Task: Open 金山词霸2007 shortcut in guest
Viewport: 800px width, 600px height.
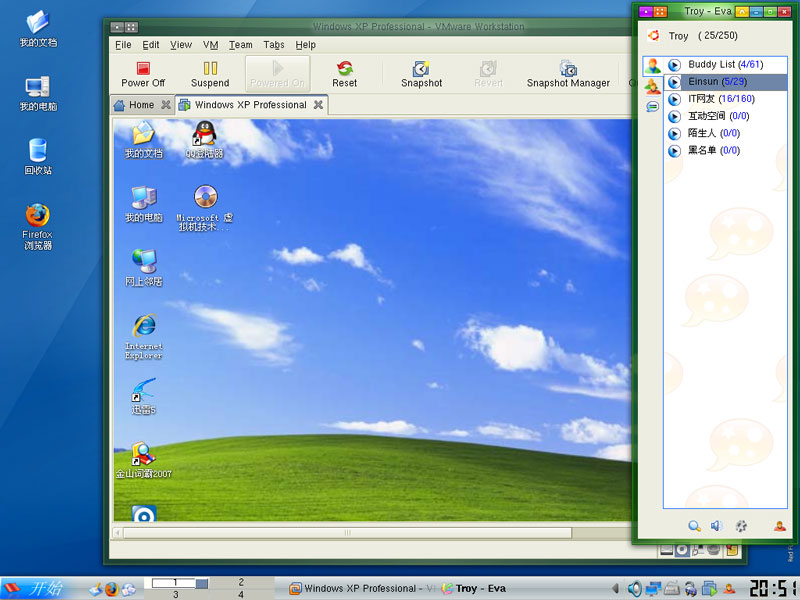Action: (143, 460)
